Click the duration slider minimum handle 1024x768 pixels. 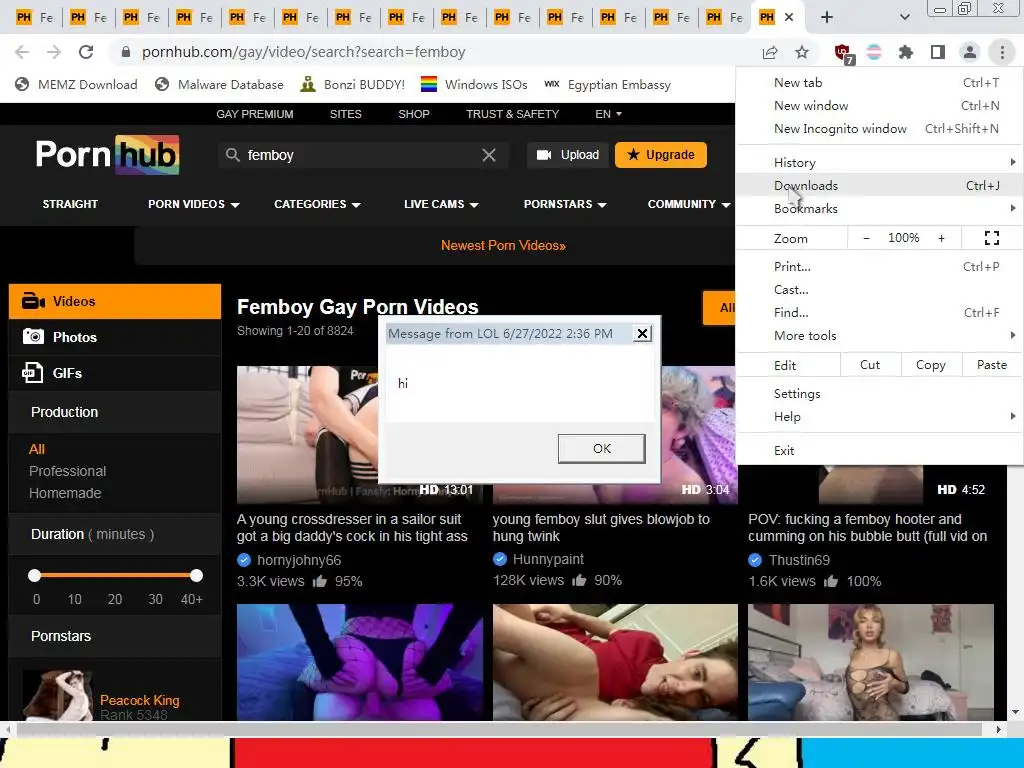tap(35, 575)
